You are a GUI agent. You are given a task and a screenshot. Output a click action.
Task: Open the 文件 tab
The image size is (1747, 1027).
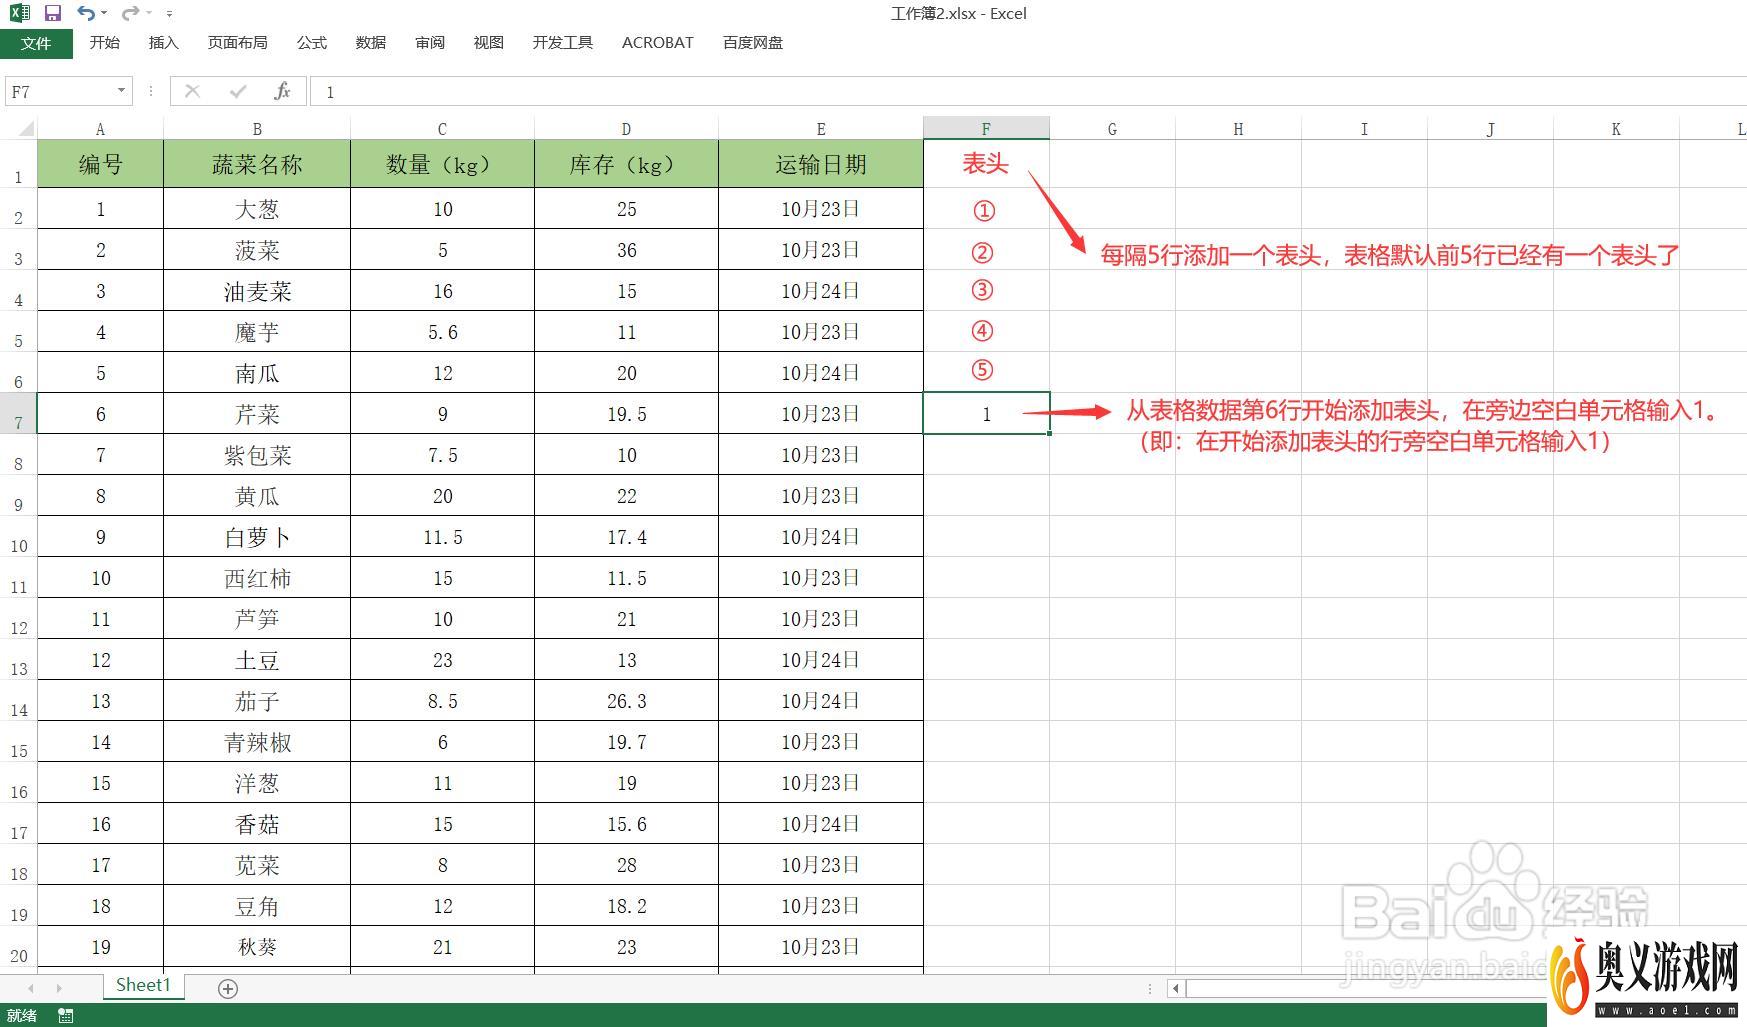[x=36, y=43]
